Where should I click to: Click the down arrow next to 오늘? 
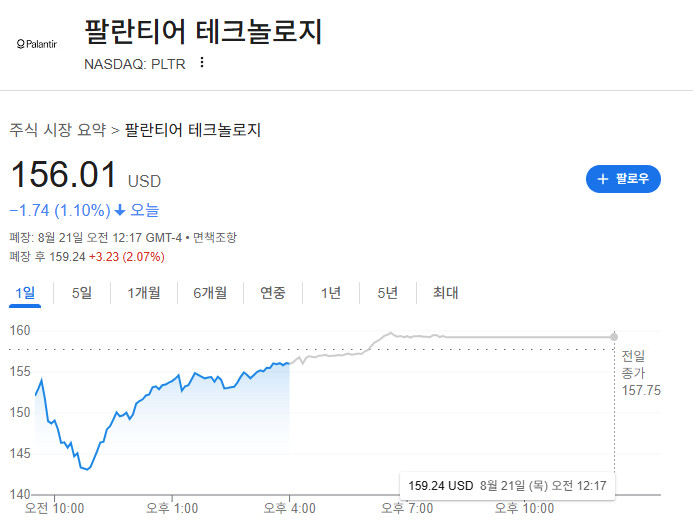pos(120,210)
